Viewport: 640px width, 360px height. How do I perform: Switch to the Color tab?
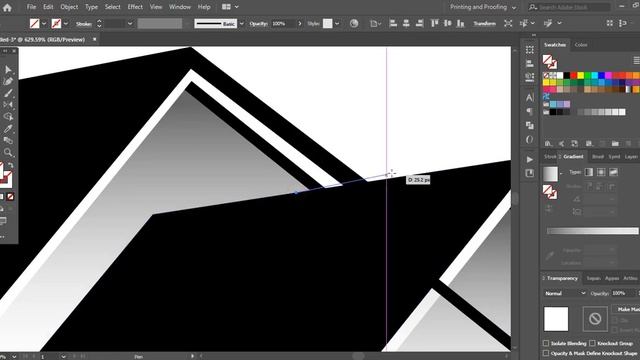(581, 45)
